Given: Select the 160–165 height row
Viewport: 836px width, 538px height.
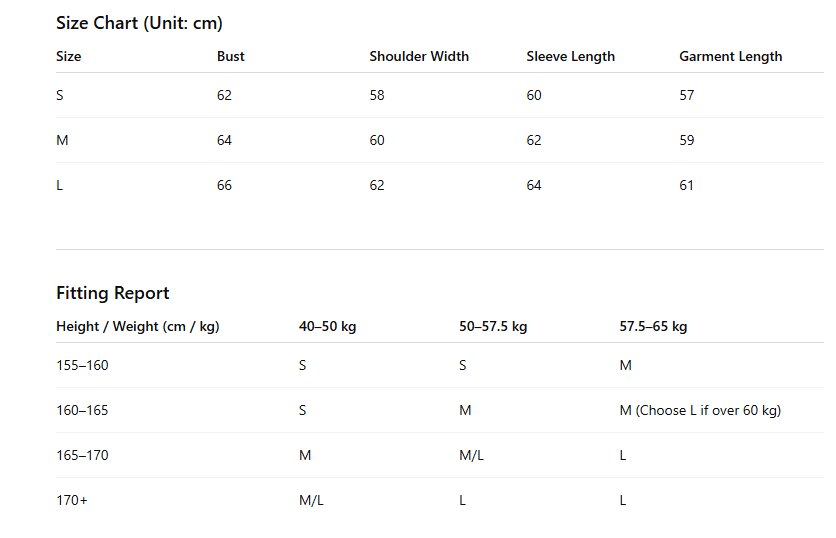Looking at the screenshot, I should pyautogui.click(x=440, y=410).
